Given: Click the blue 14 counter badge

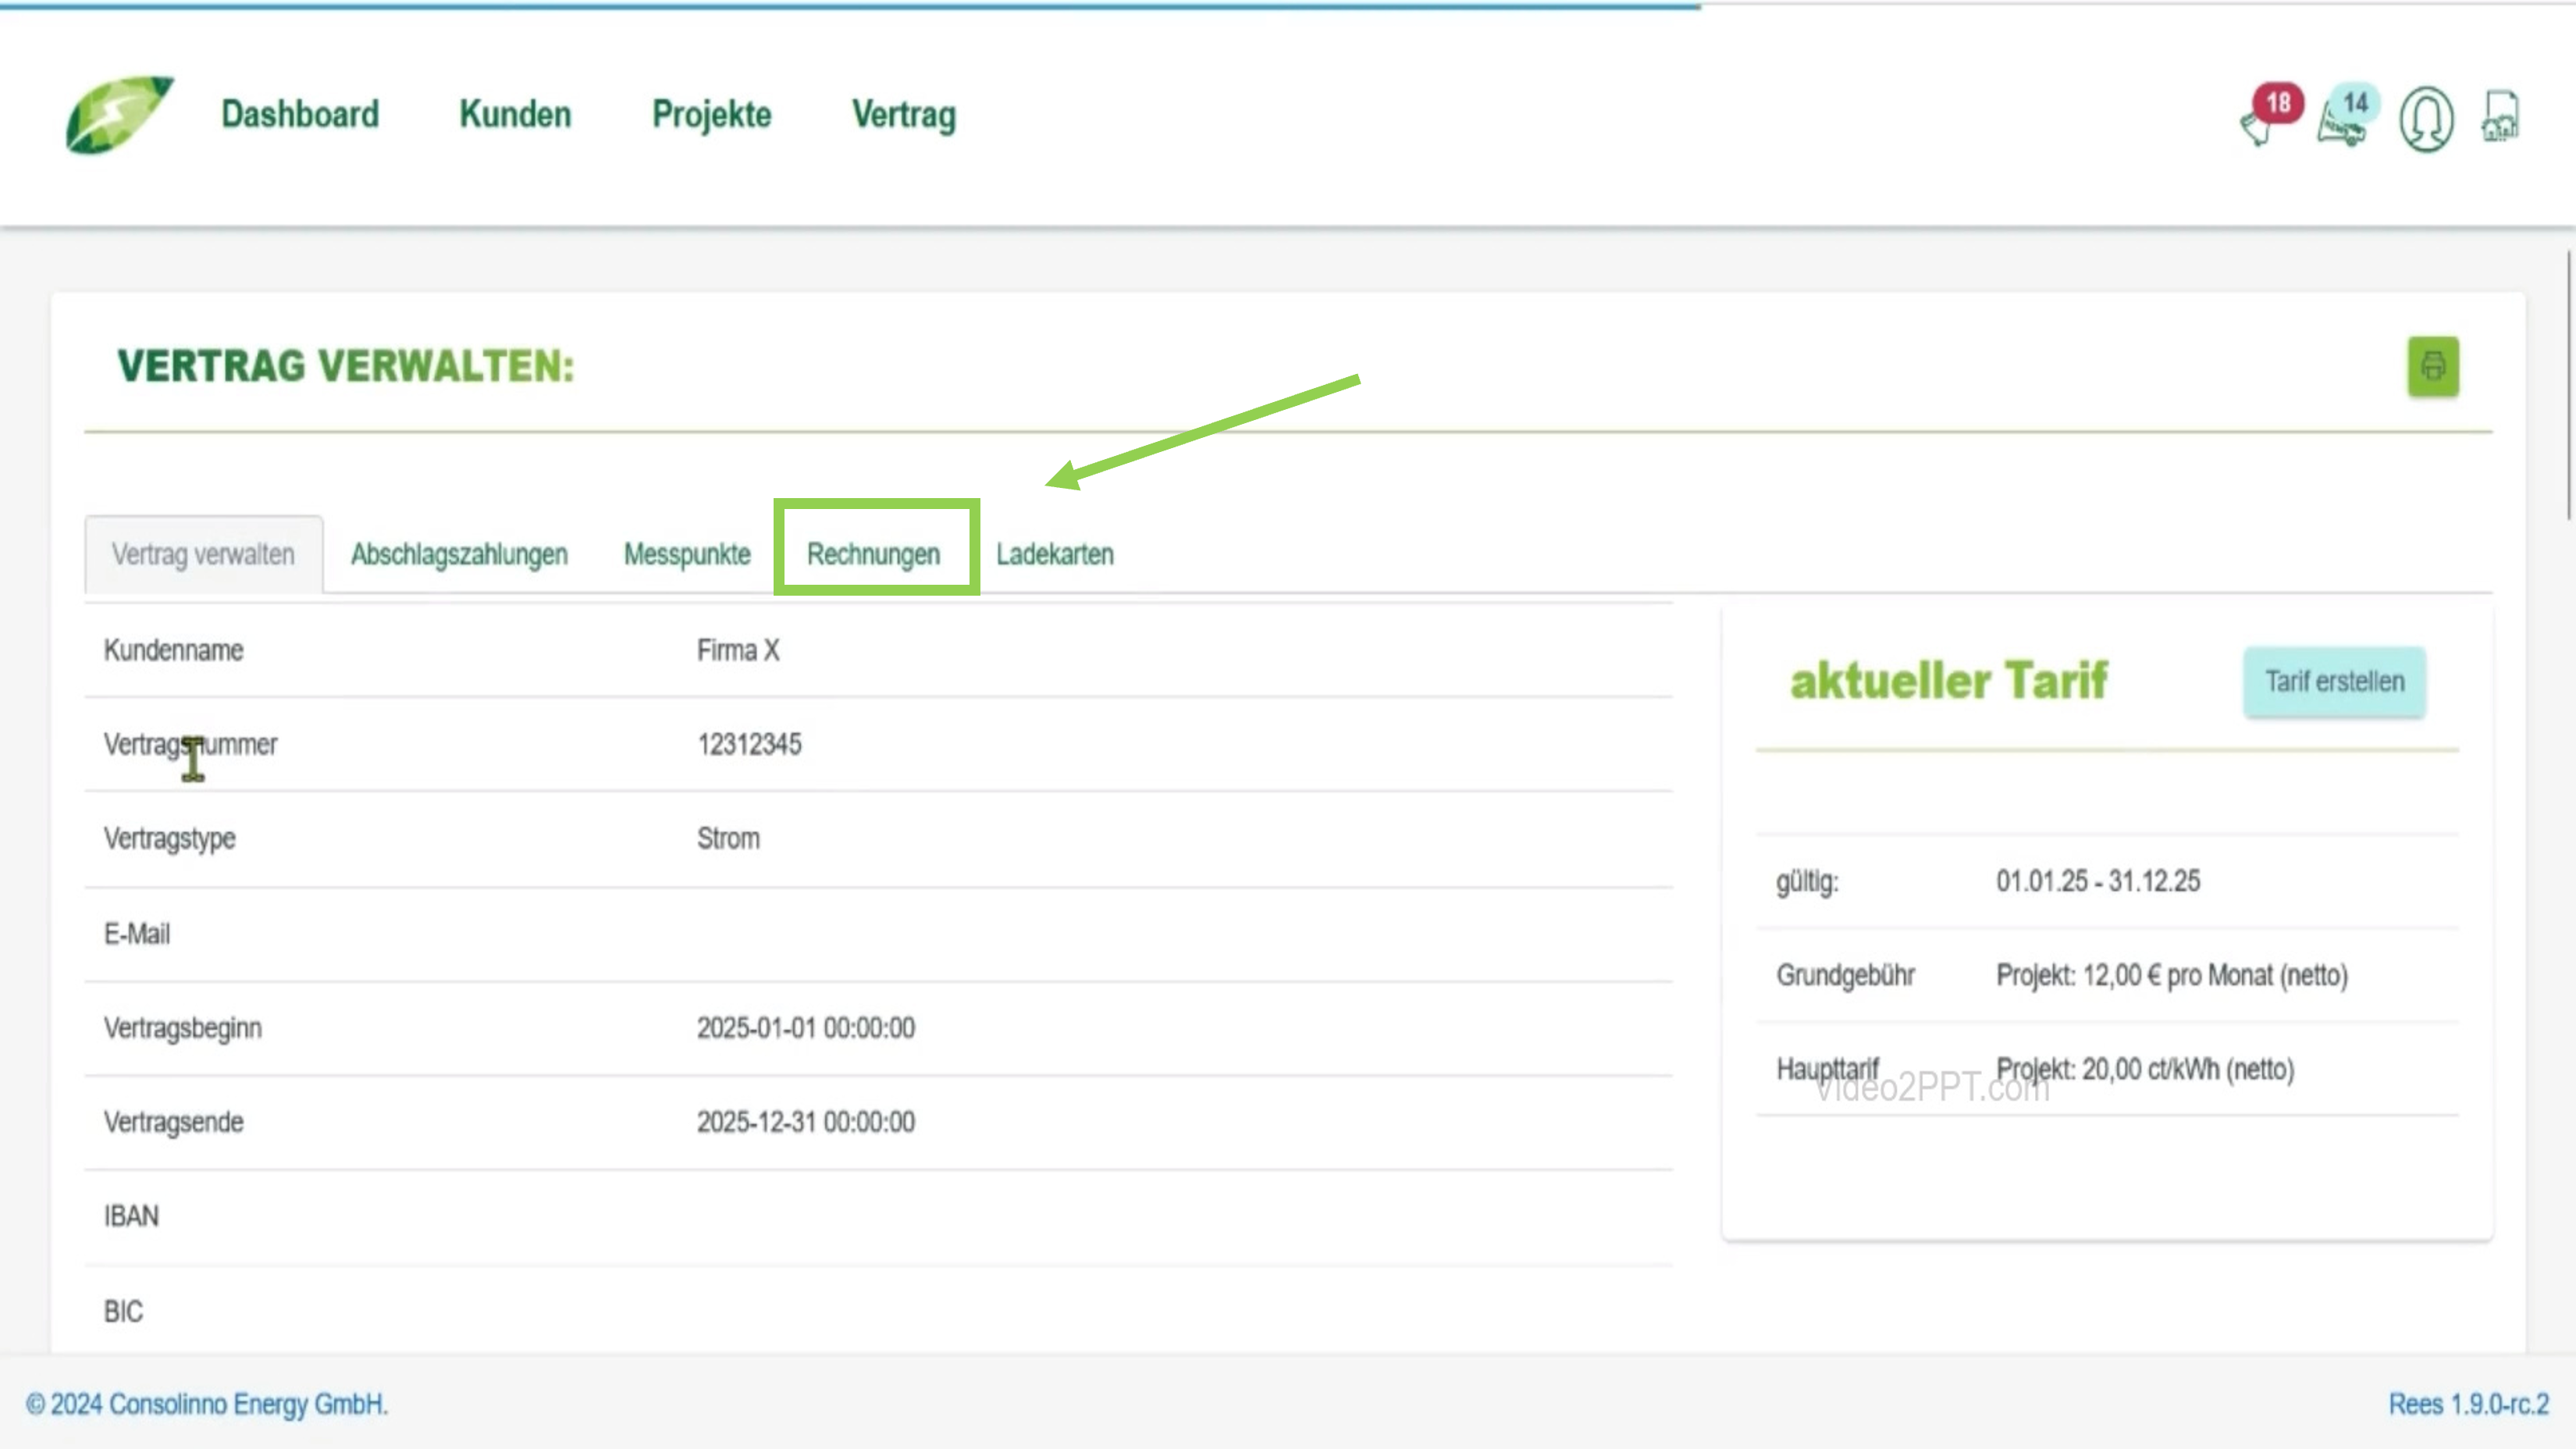Looking at the screenshot, I should [x=2355, y=102].
